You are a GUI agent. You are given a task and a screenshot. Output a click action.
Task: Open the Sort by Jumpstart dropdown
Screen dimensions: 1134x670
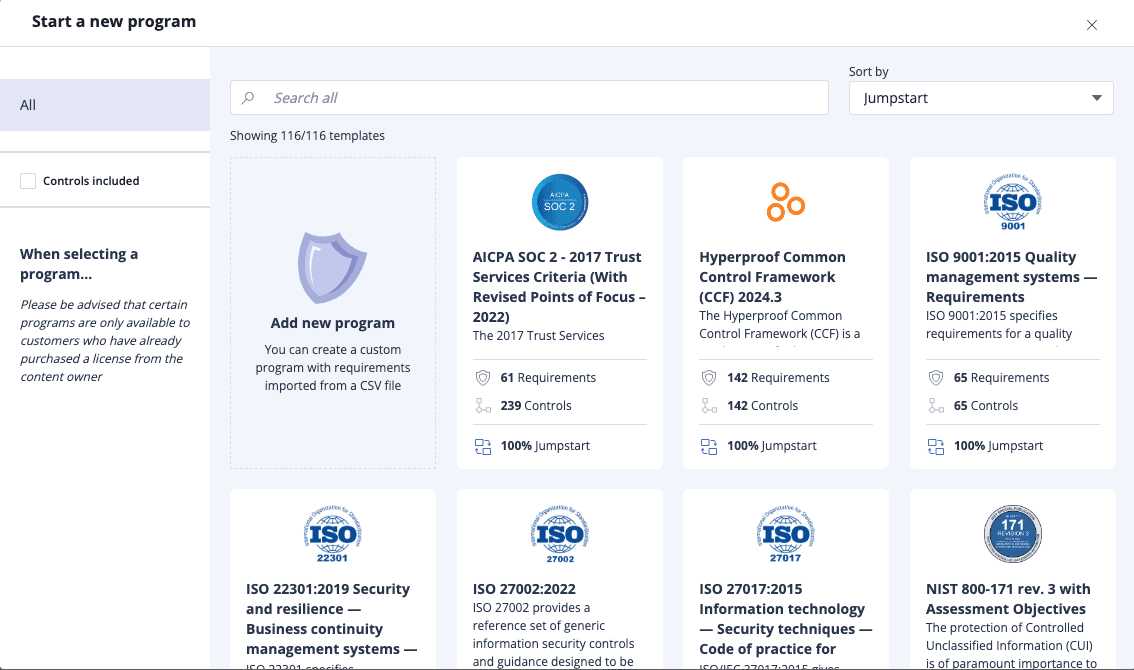[x=980, y=97]
